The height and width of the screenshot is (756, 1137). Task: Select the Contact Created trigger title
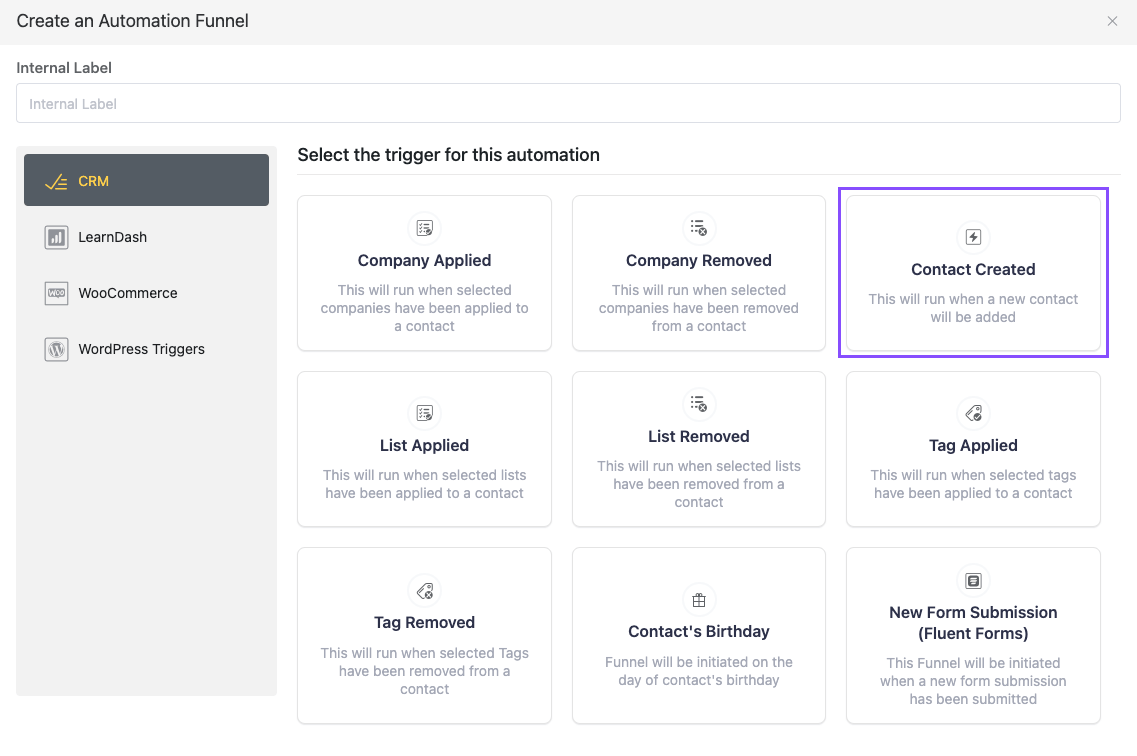tap(973, 269)
